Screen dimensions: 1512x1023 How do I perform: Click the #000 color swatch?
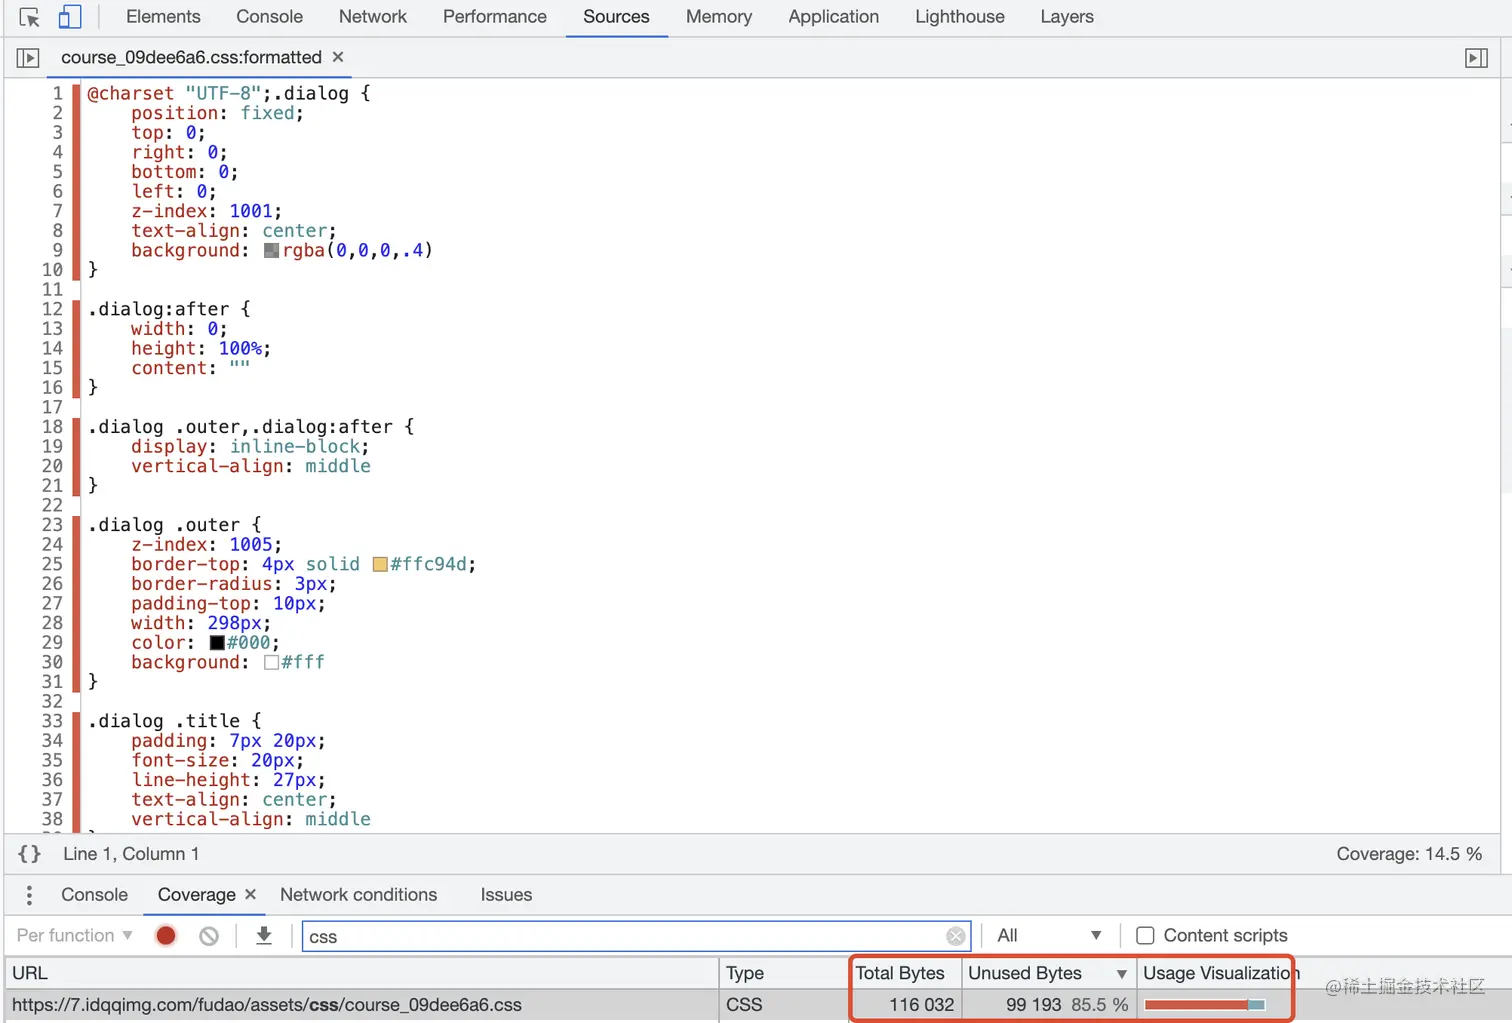[x=217, y=643]
